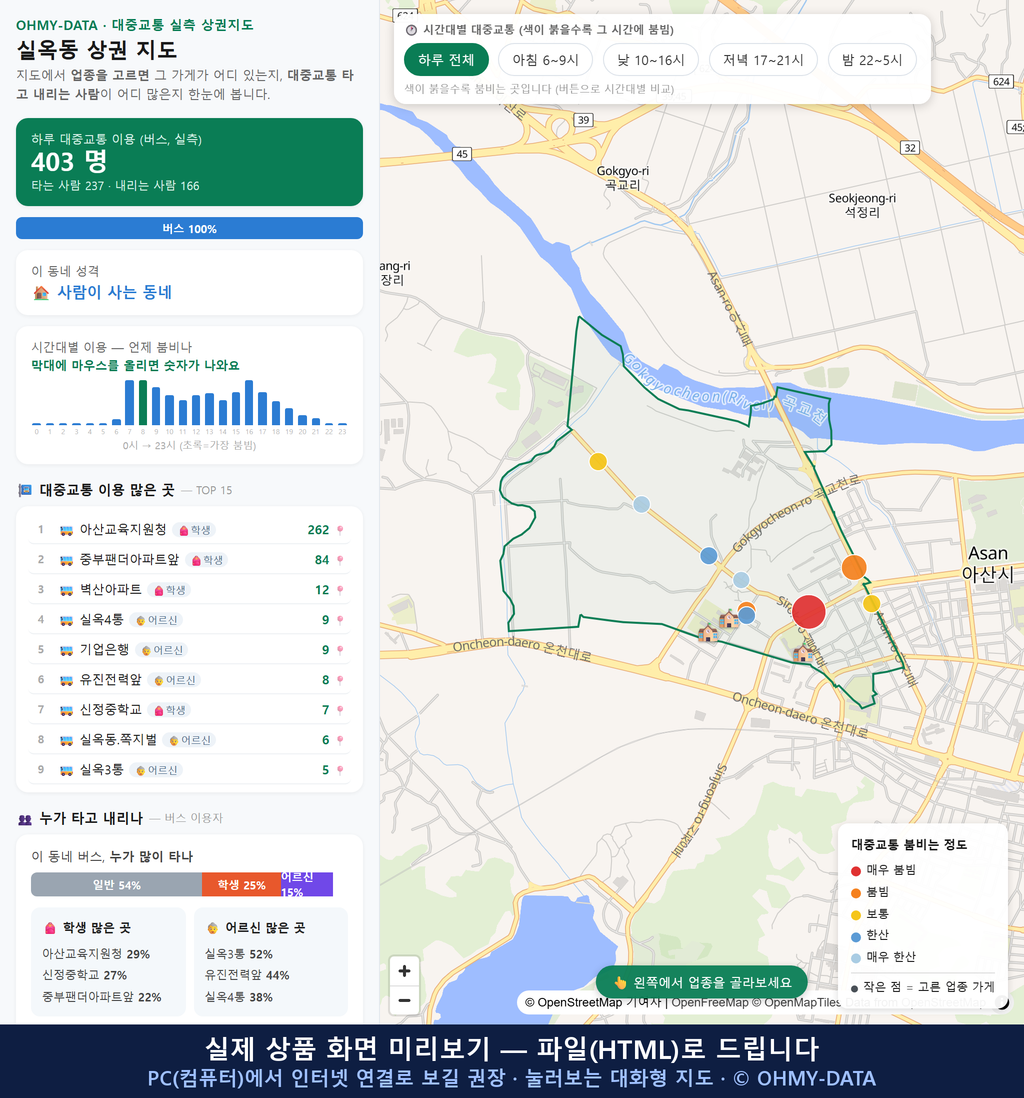Click the yellow 보통 legend dot
This screenshot has height=1098, width=1024.
click(x=855, y=915)
